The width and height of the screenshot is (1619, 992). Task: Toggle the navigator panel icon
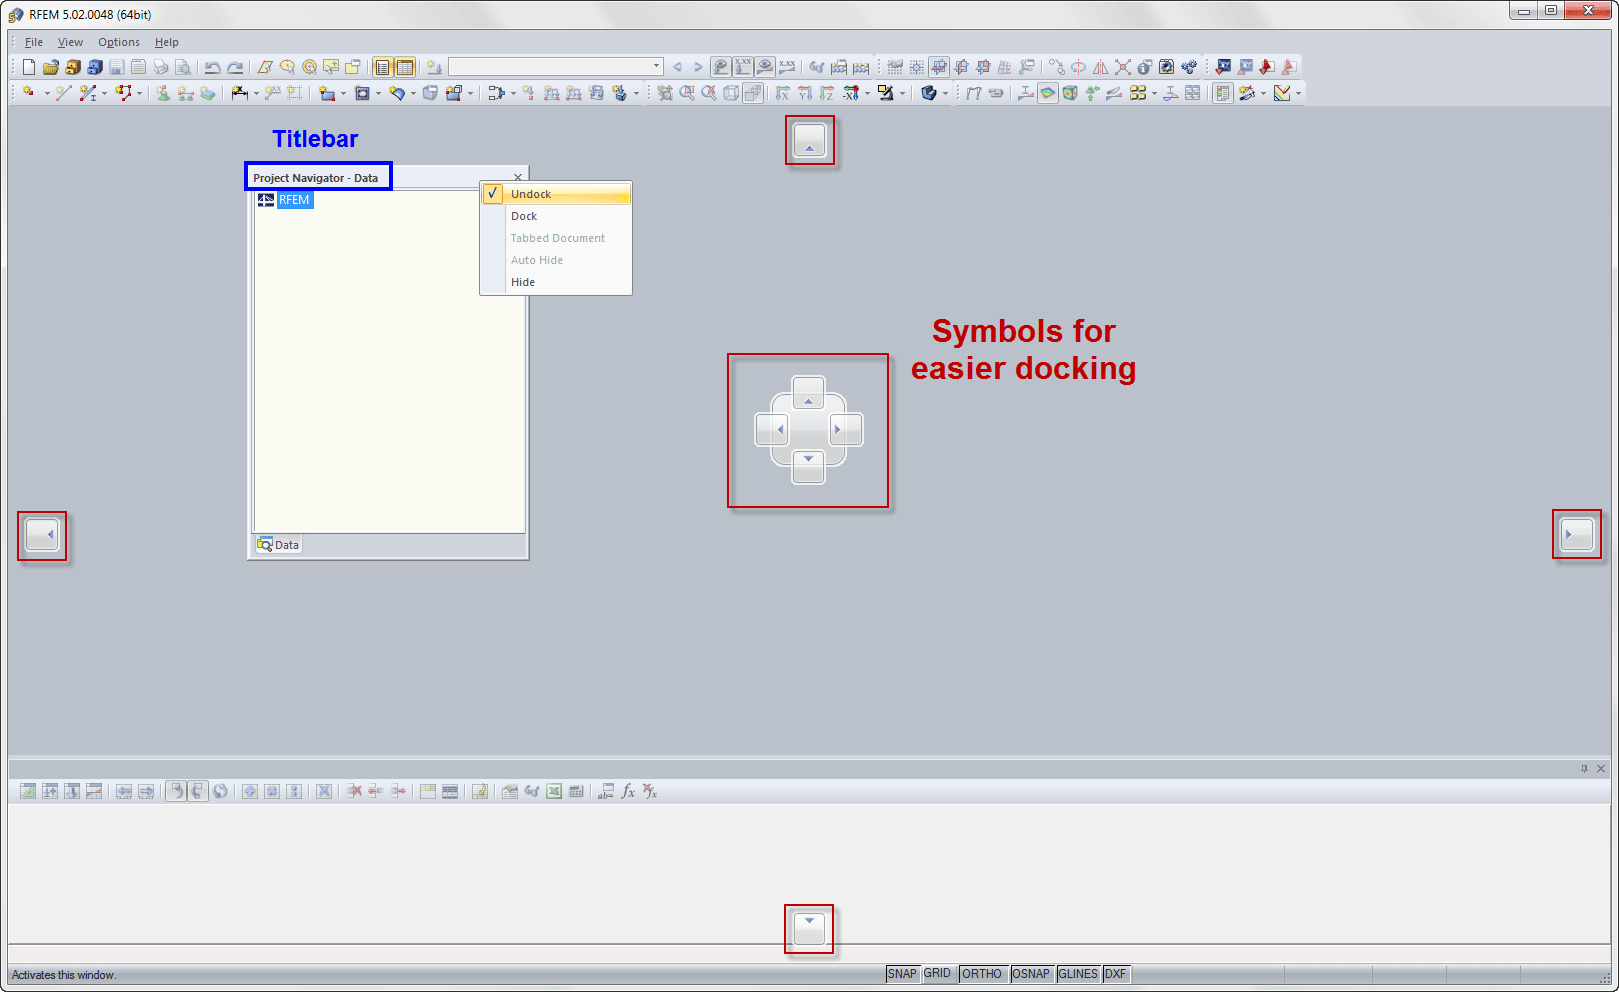(x=382, y=67)
